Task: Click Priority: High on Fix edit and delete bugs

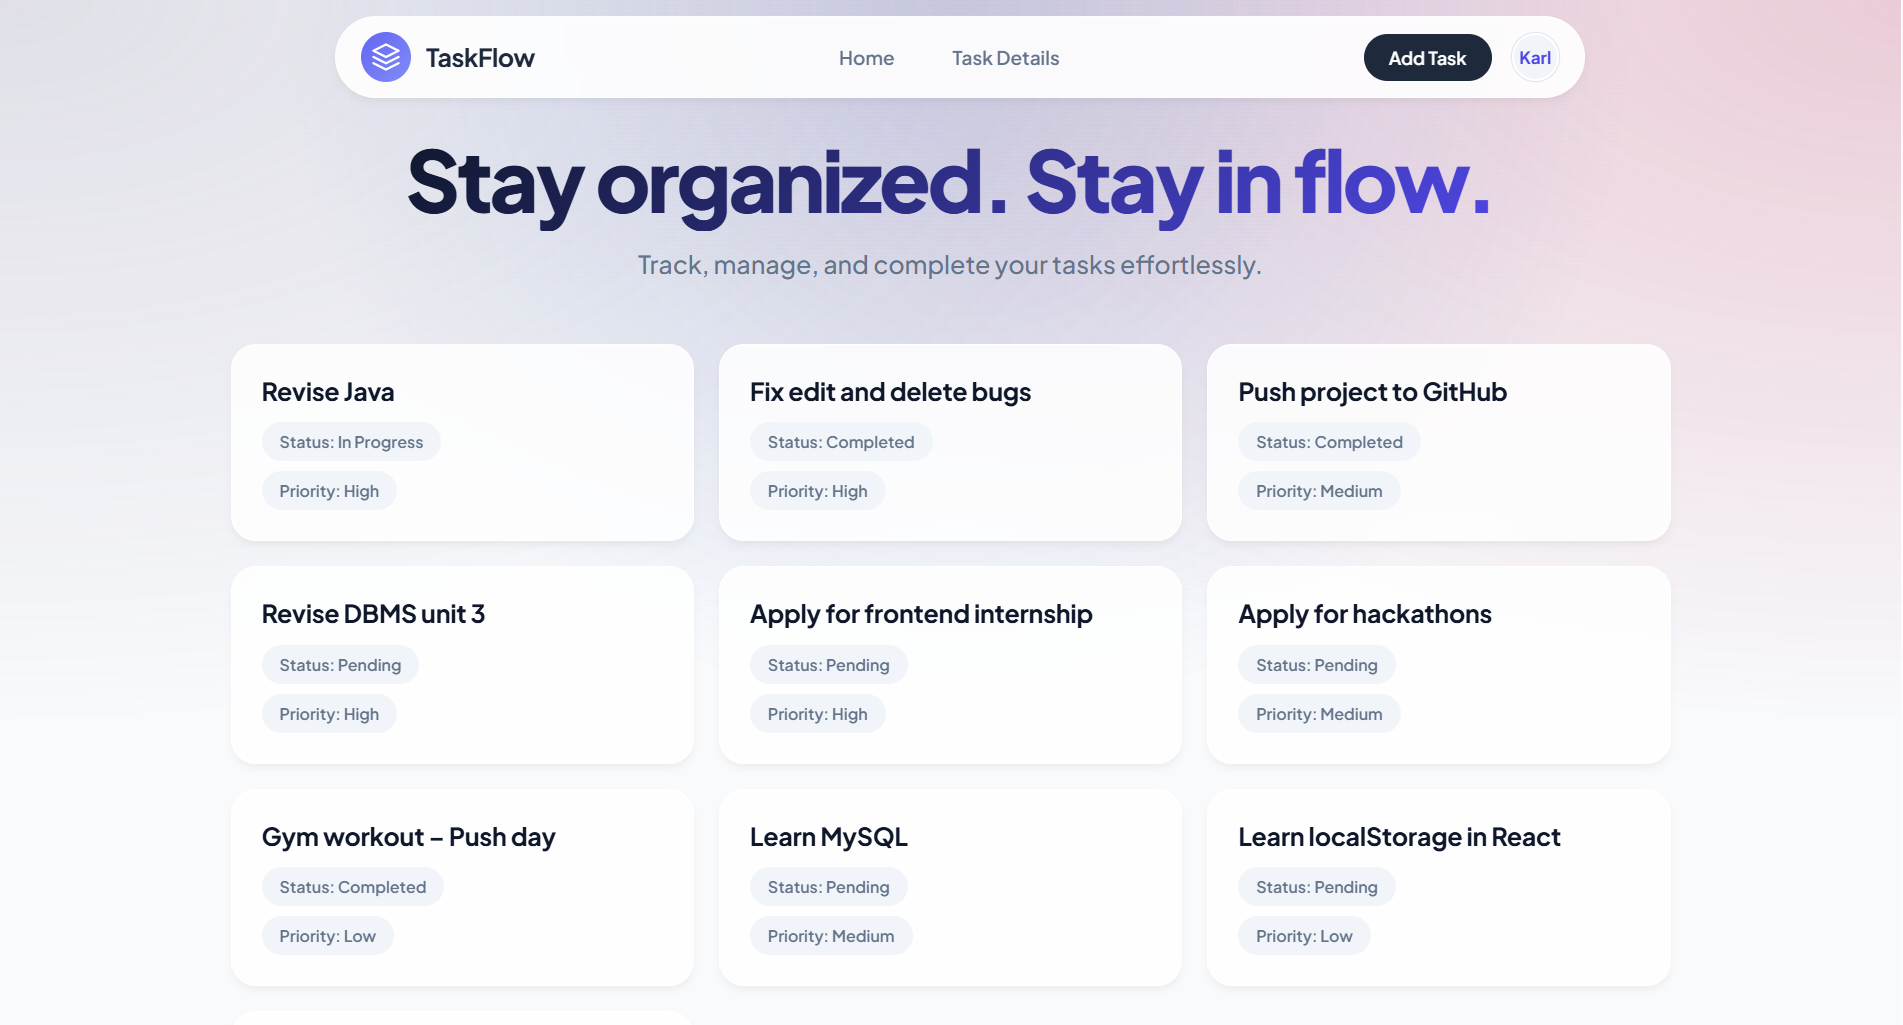Action: pyautogui.click(x=817, y=491)
